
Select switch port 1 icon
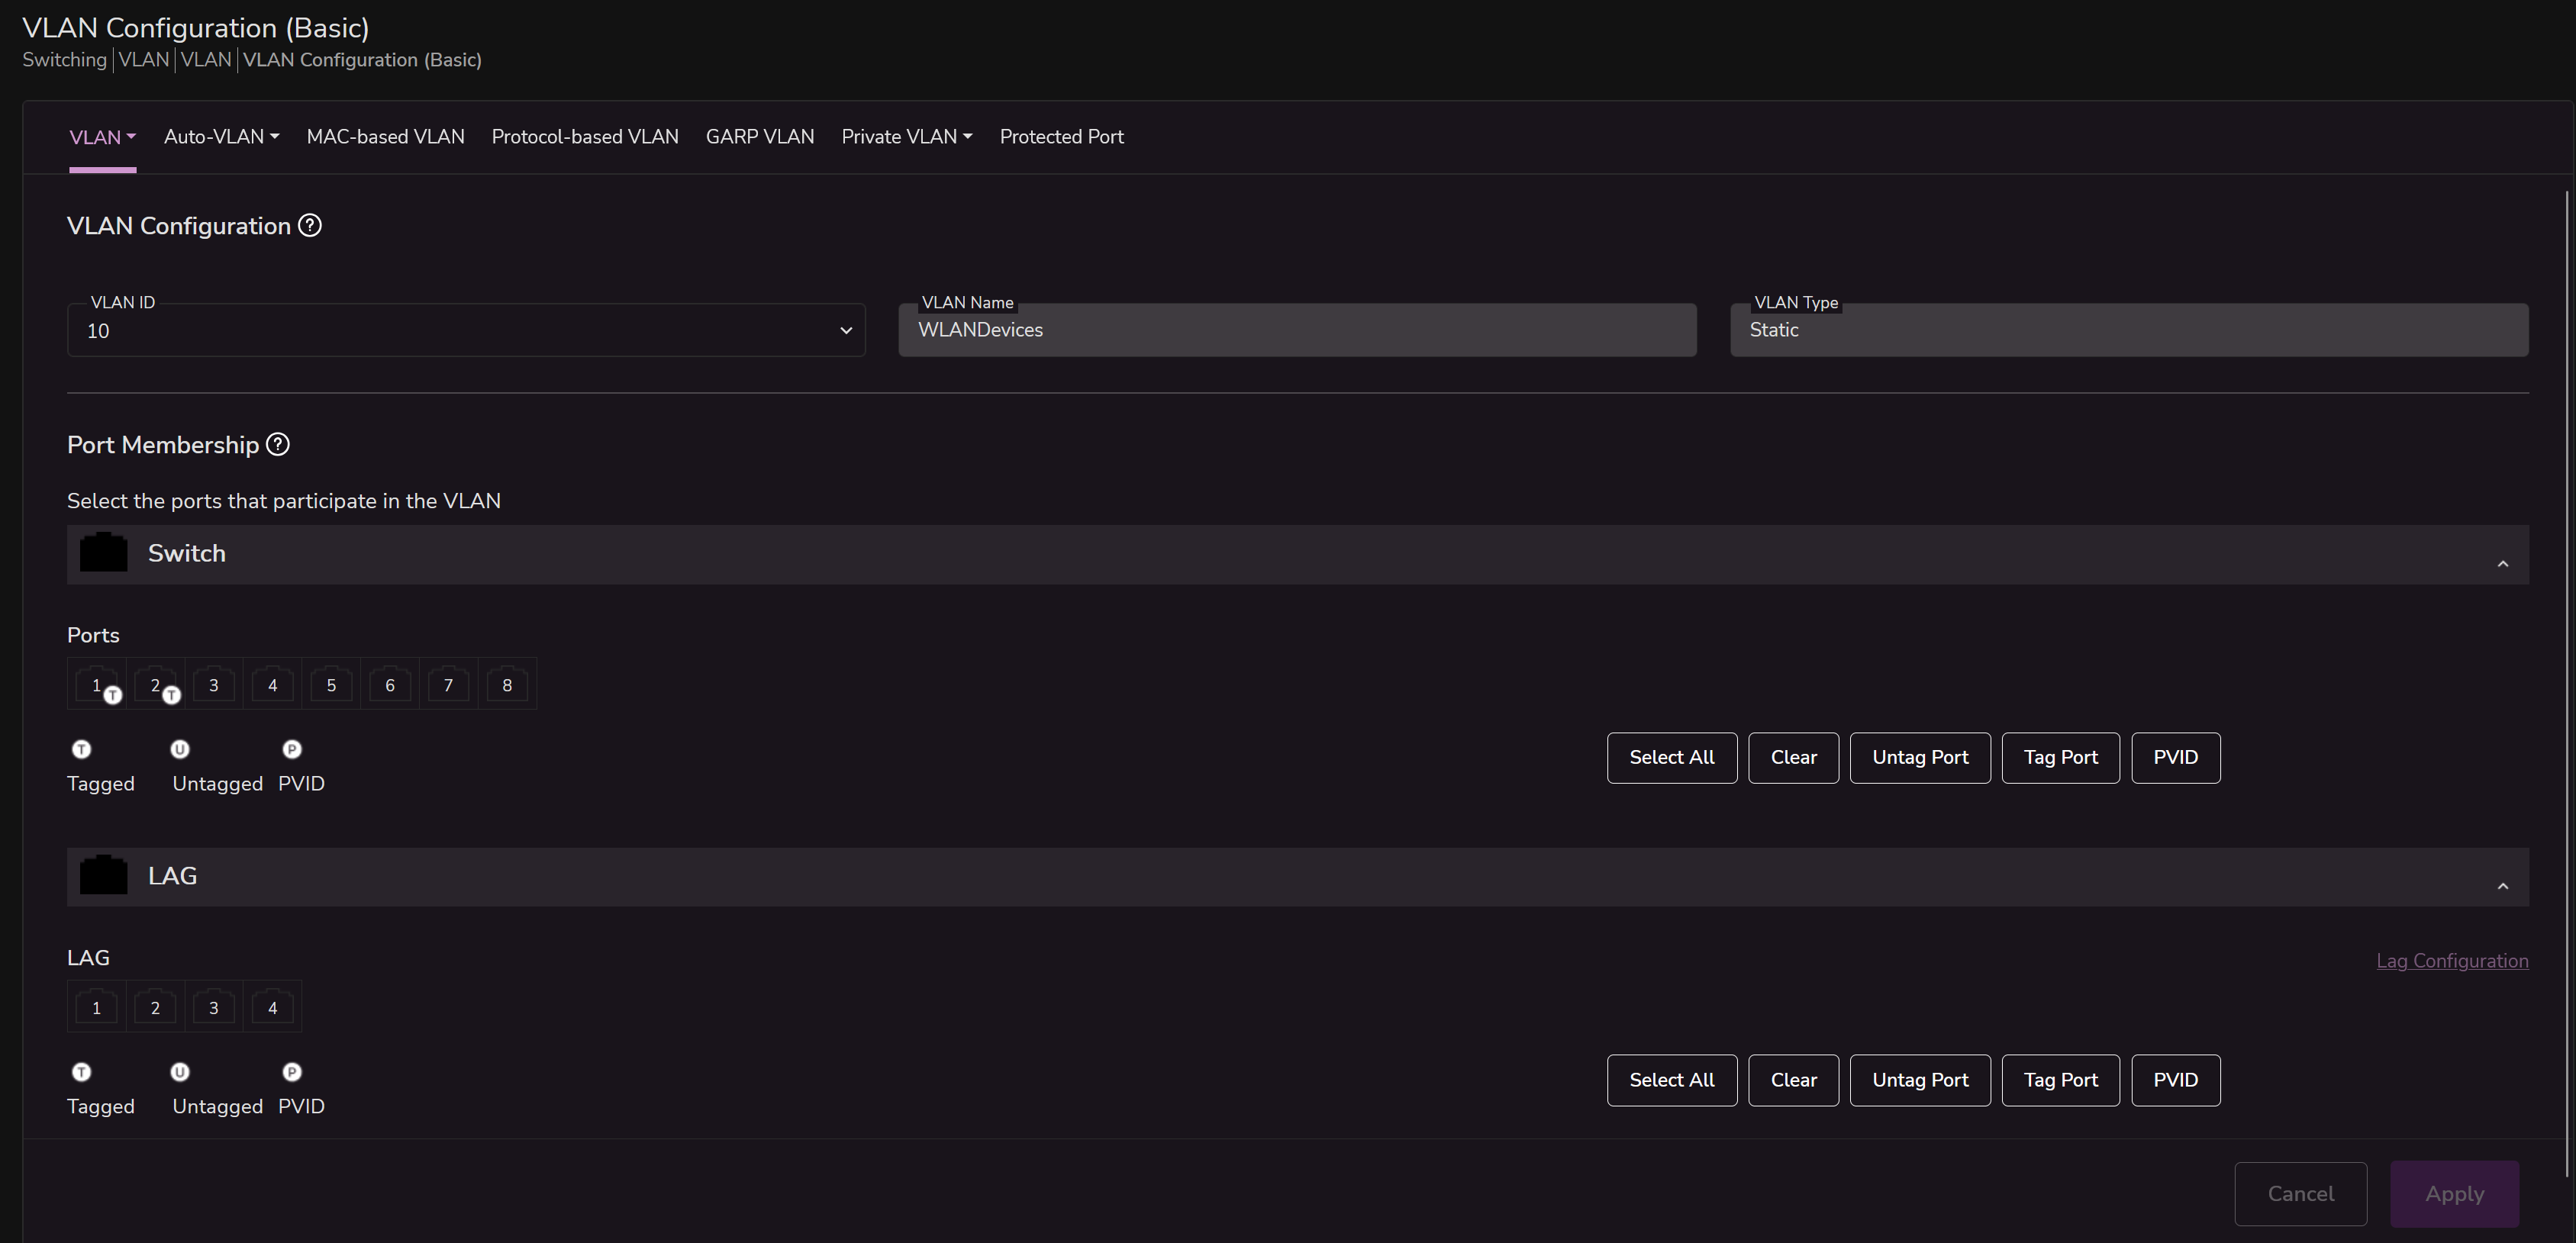(x=96, y=685)
